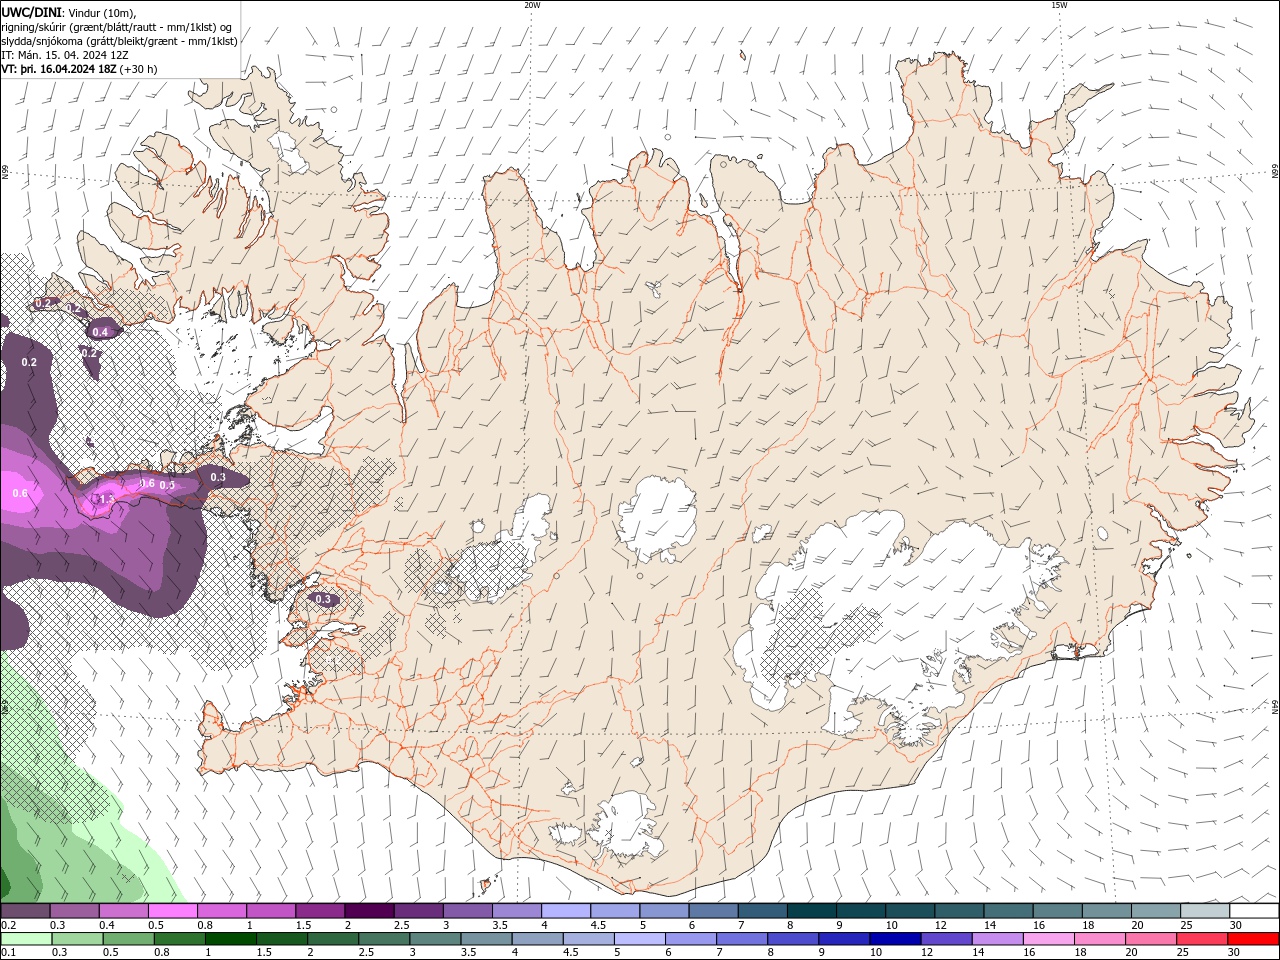
Task: Pick the slate gray-blue swatch labeled 3.5 in the lower scale
Action: 485,939
